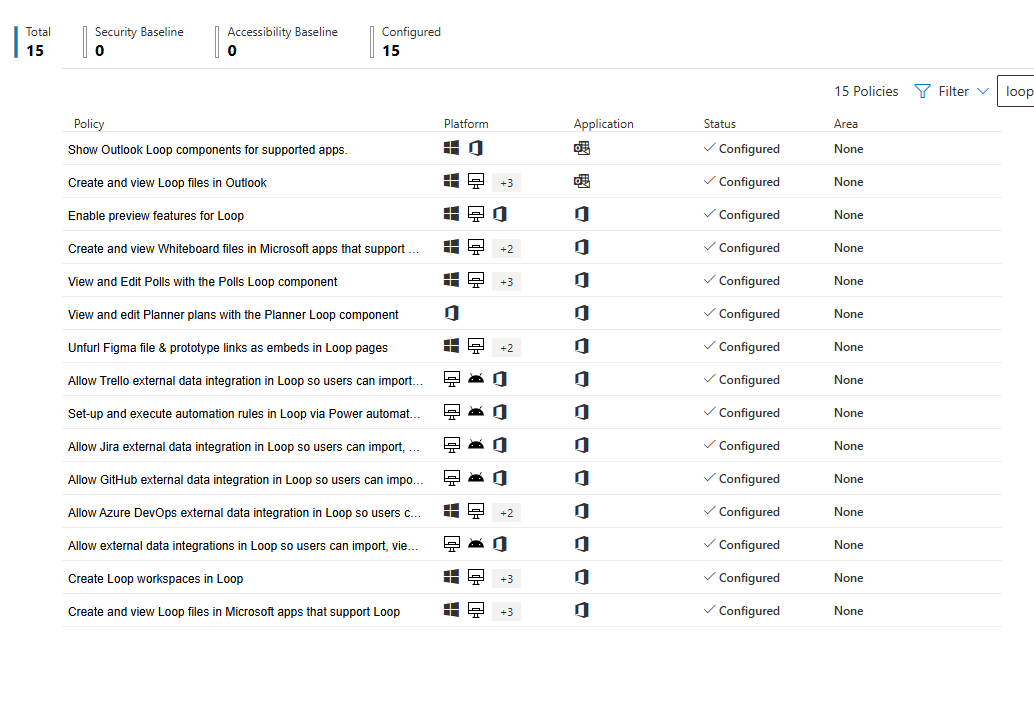The height and width of the screenshot is (705, 1034).
Task: Click Windows platform icon in Show Outlook Loop row
Action: click(x=451, y=148)
